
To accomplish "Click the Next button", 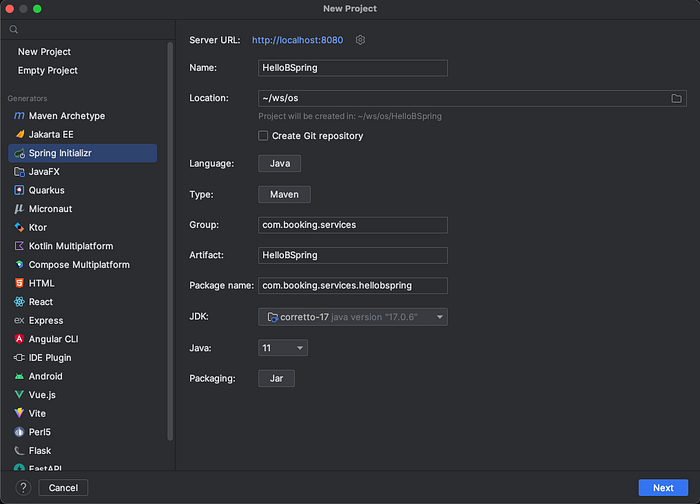I will (x=663, y=488).
